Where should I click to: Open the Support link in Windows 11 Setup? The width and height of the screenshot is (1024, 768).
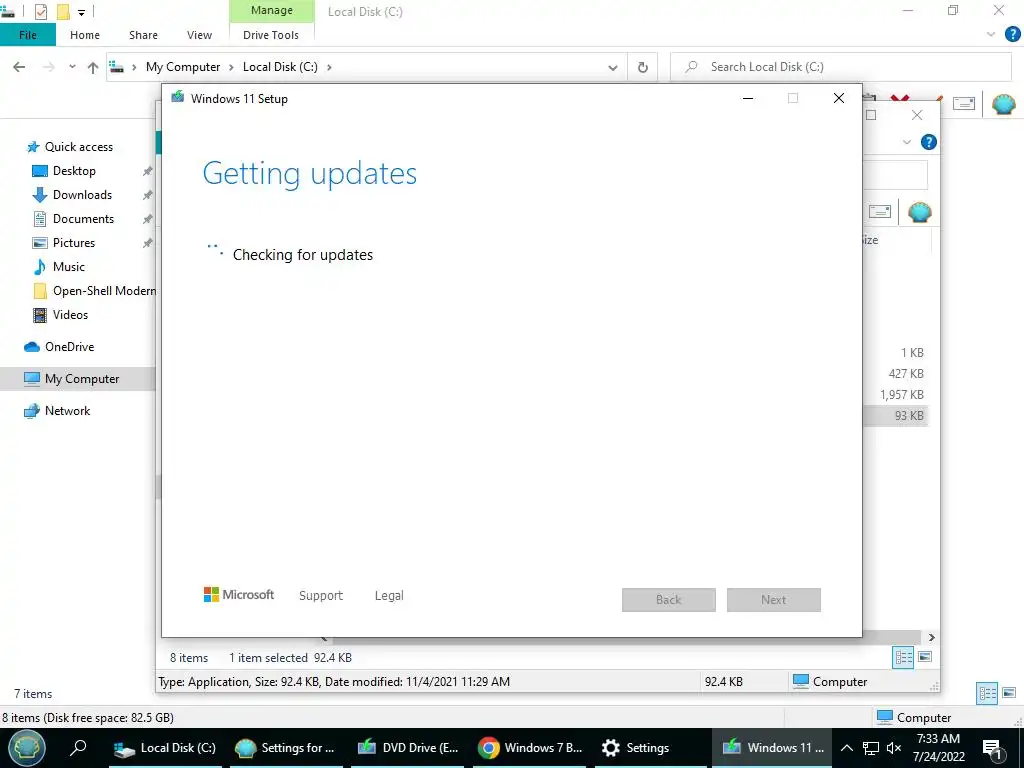pos(321,596)
